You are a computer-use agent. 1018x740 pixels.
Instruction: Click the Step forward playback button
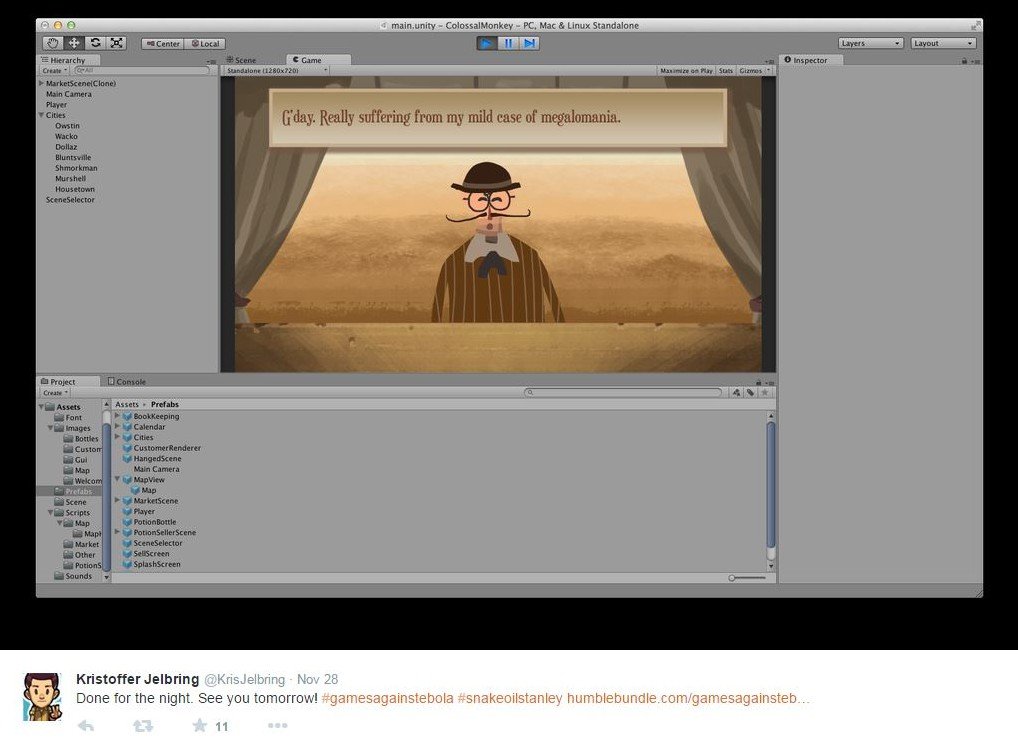click(529, 43)
